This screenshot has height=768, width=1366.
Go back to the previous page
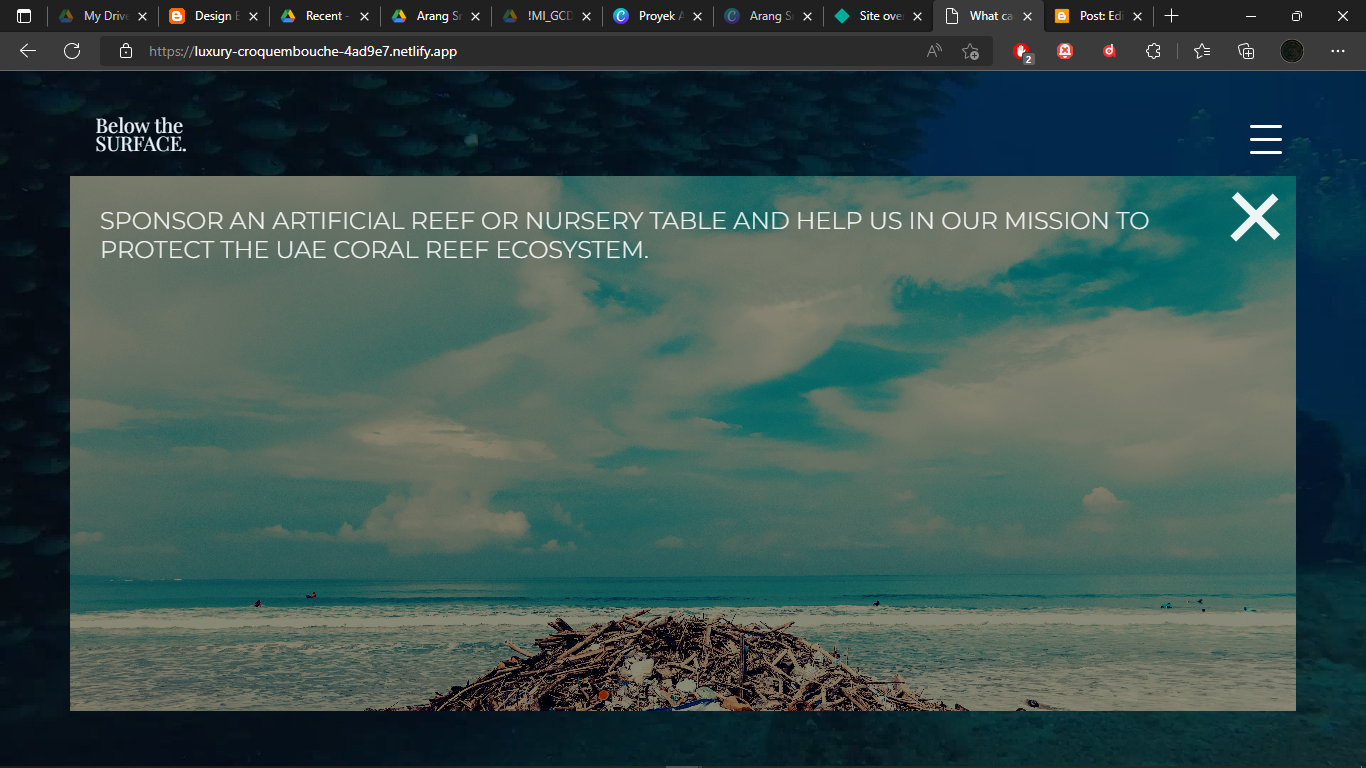(x=28, y=51)
